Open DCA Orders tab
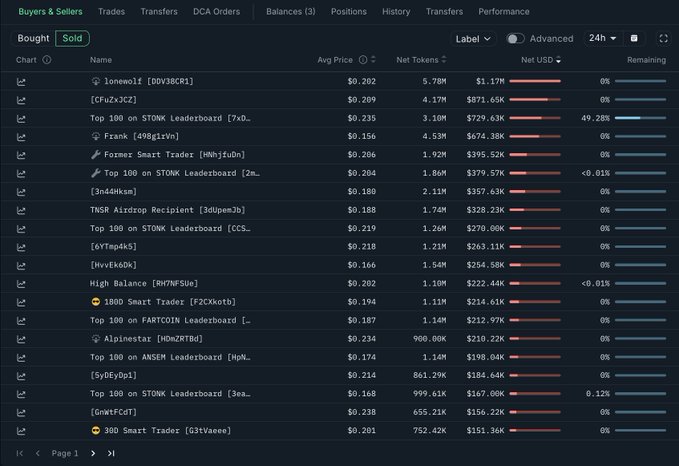 click(217, 12)
